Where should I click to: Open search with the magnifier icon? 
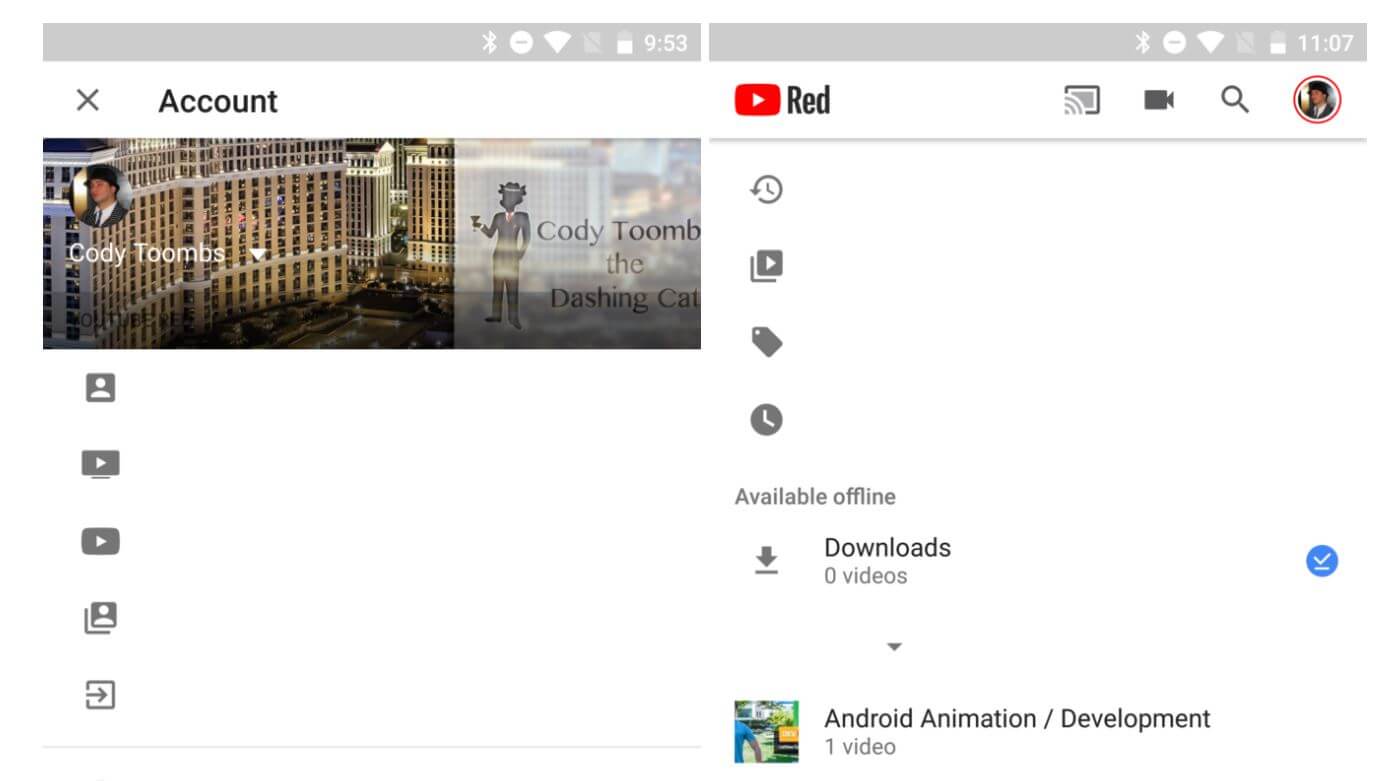click(1236, 100)
